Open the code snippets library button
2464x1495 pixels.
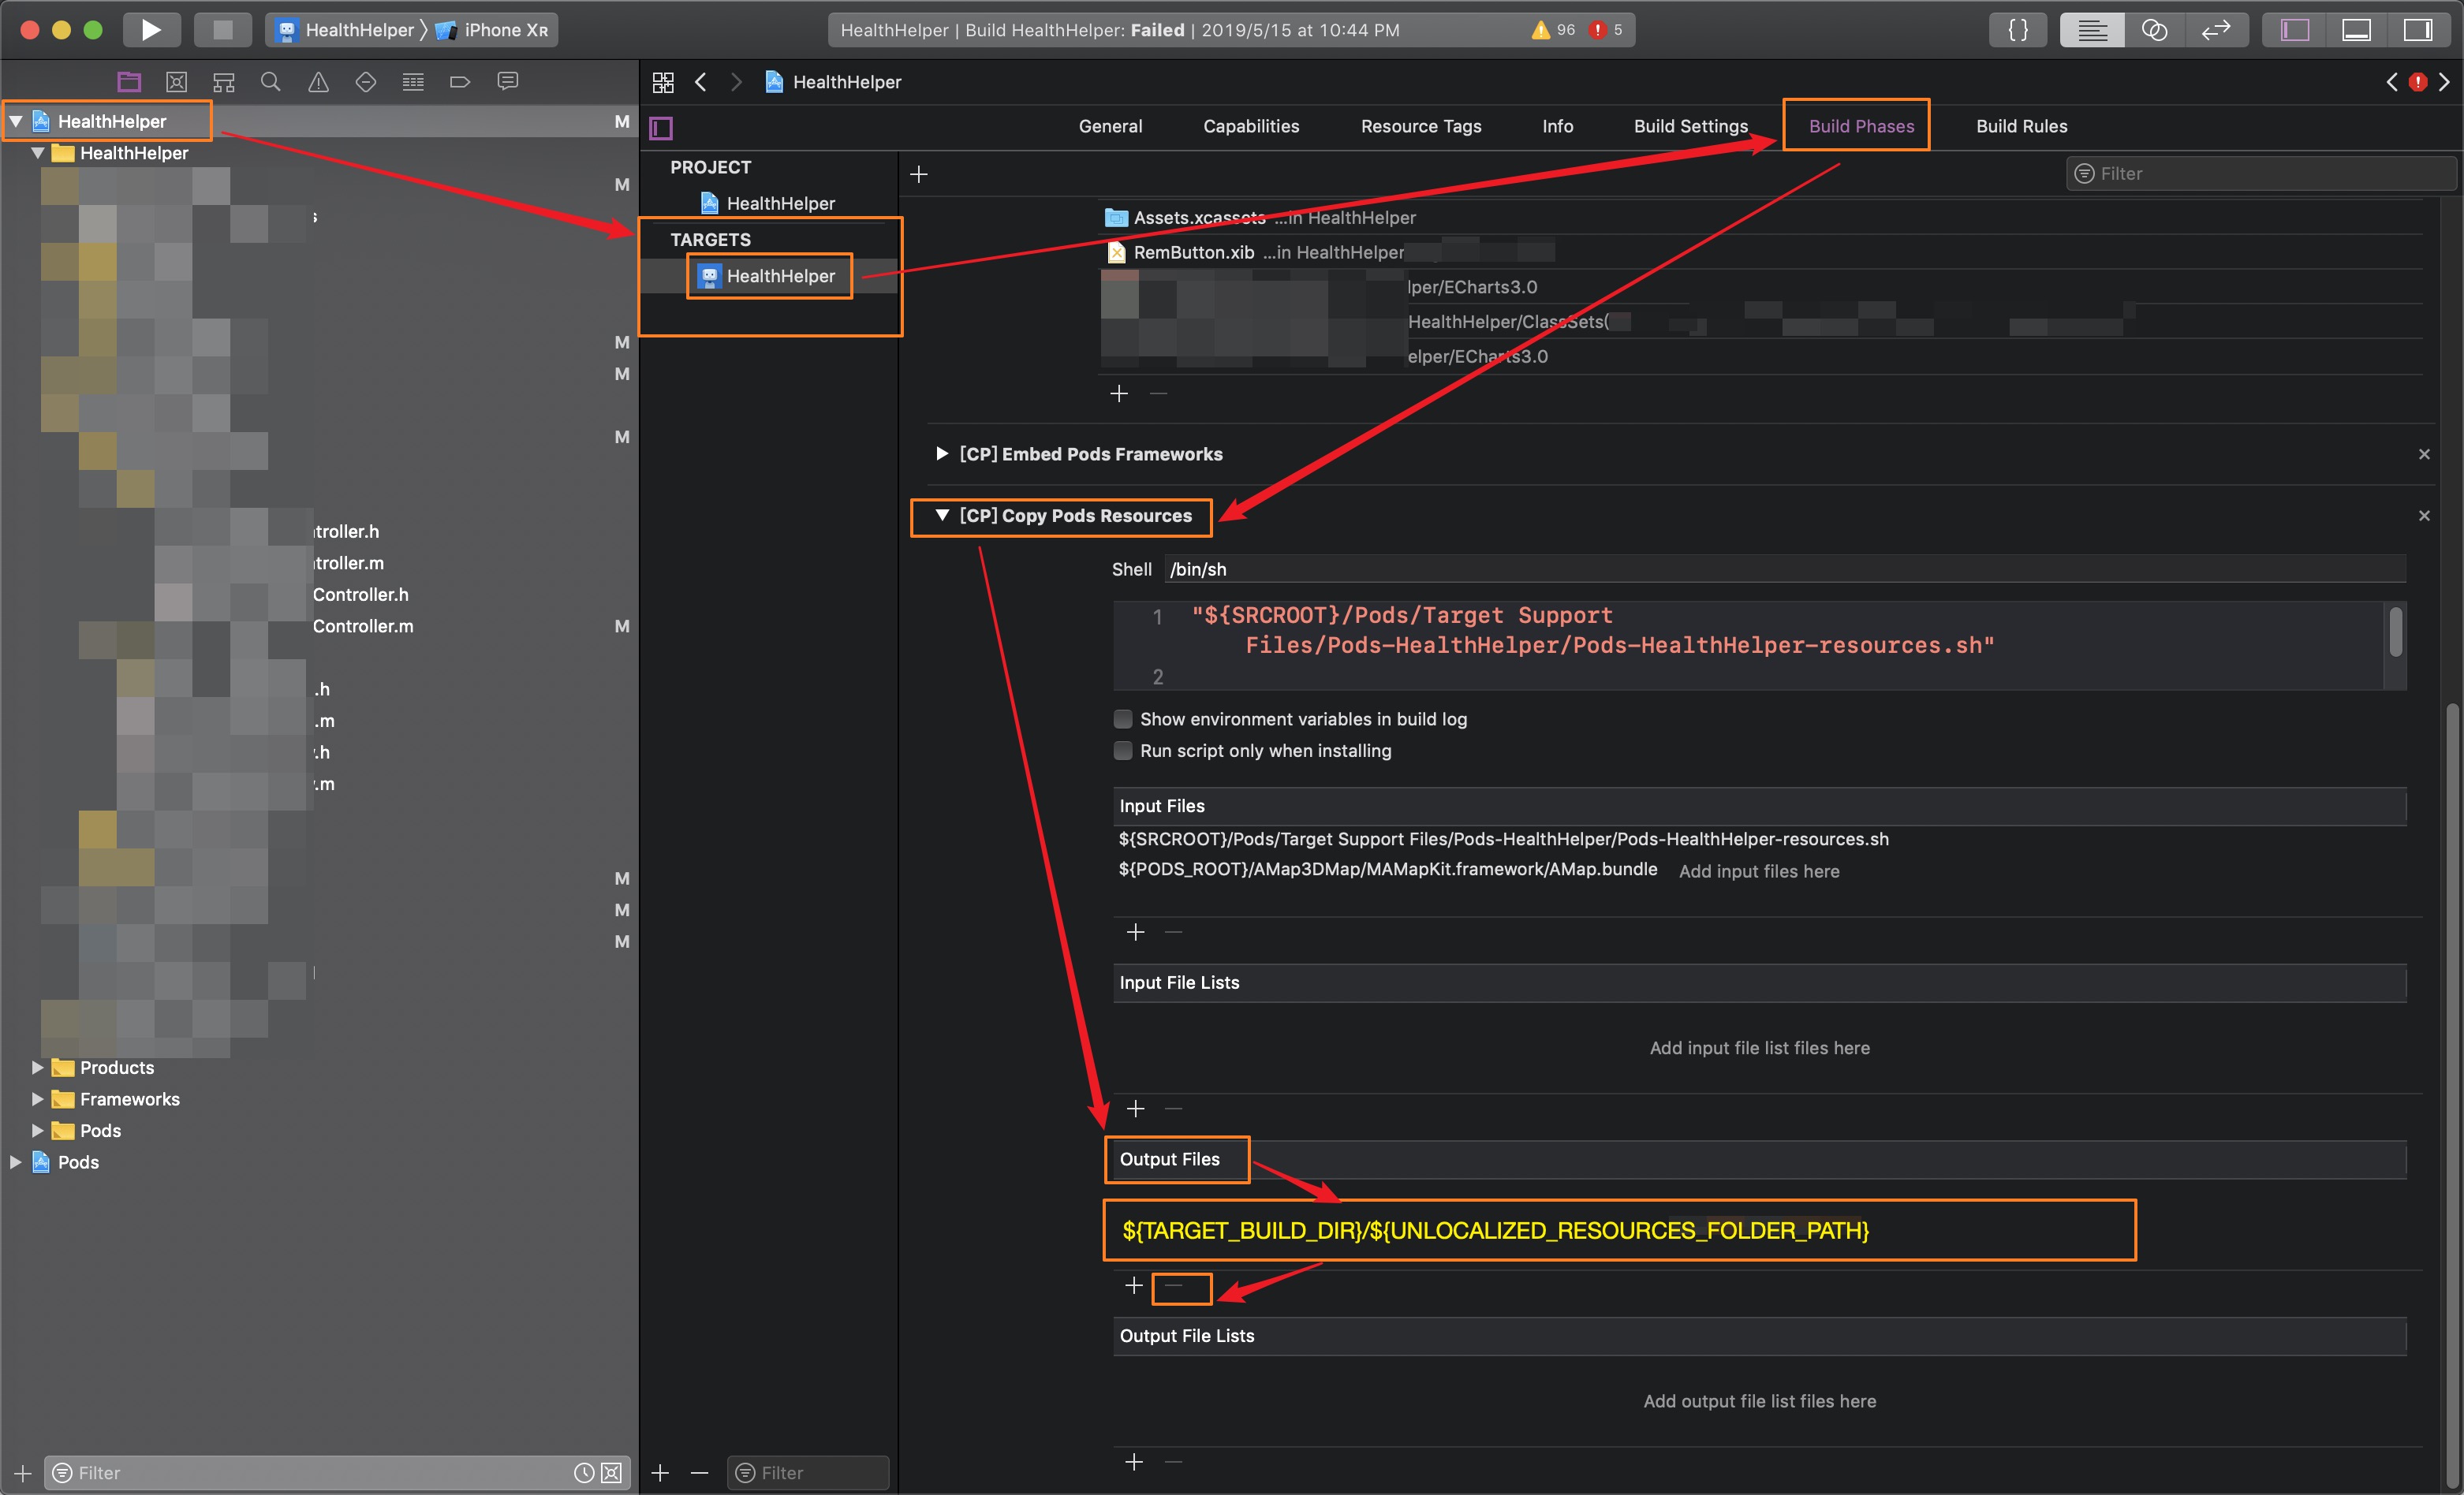tap(2018, 30)
